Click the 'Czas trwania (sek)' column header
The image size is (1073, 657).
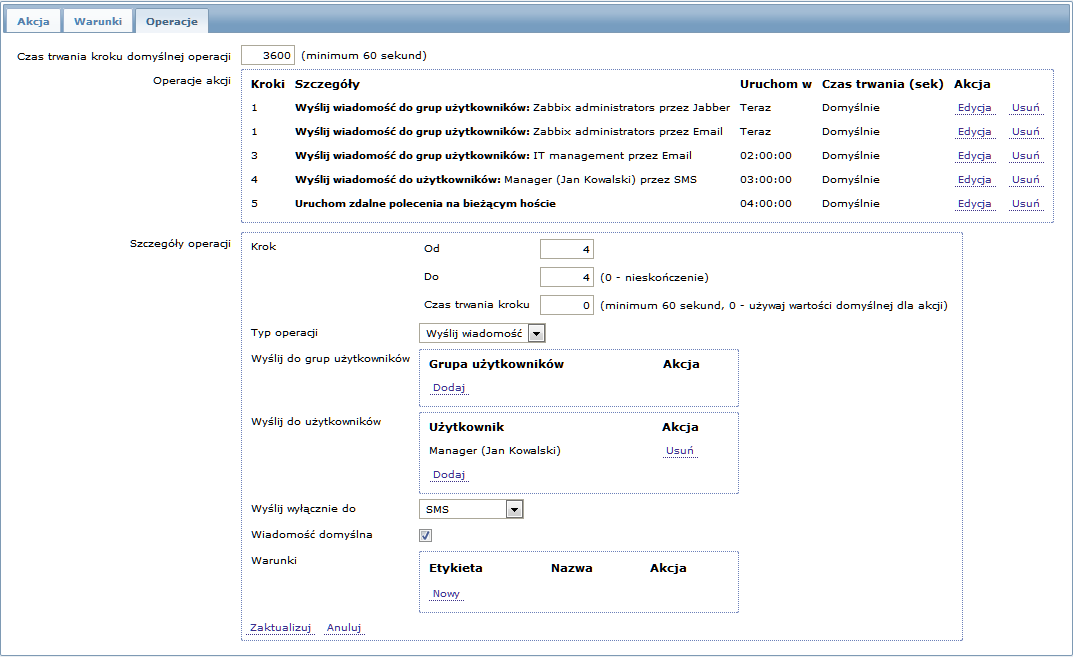click(x=882, y=84)
